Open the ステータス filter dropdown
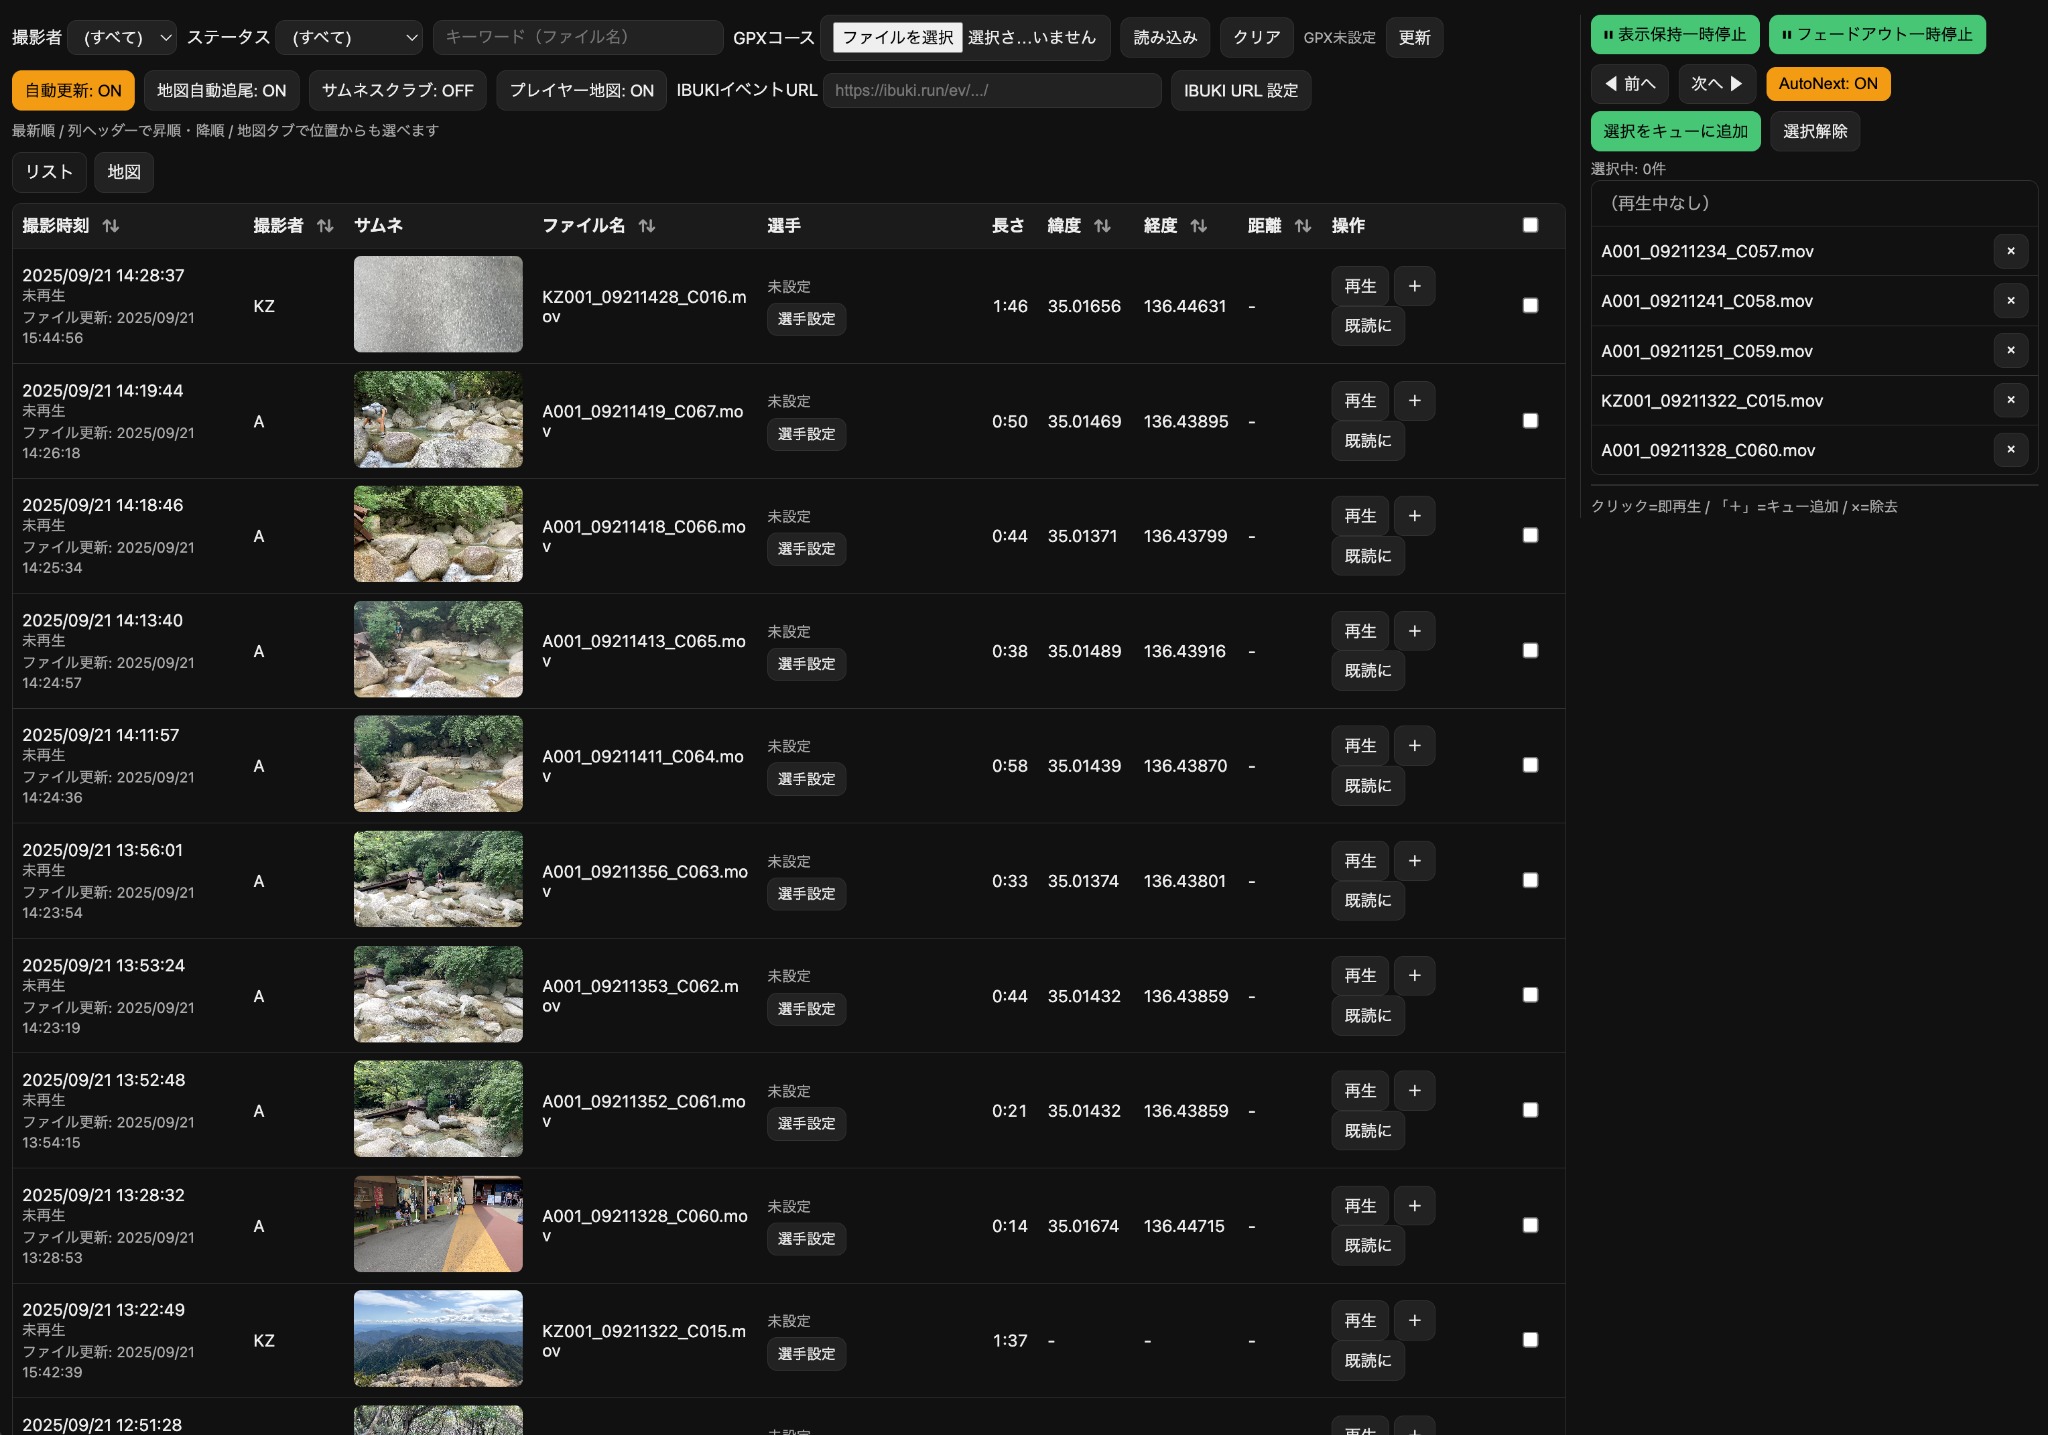Viewport: 2048px width, 1435px height. [349, 38]
